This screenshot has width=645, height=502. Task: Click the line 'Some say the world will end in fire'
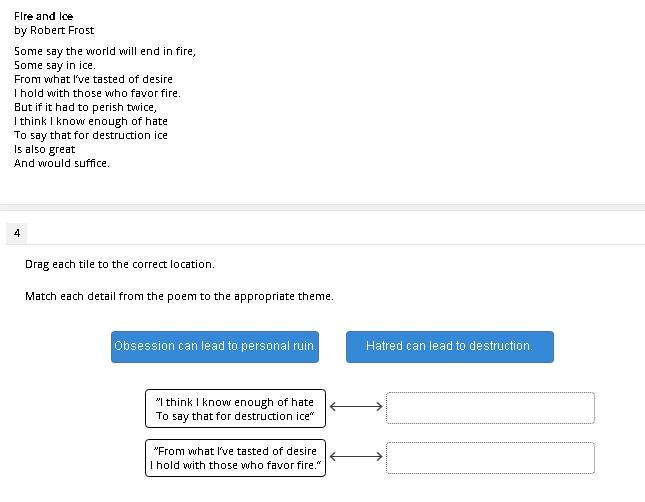105,51
